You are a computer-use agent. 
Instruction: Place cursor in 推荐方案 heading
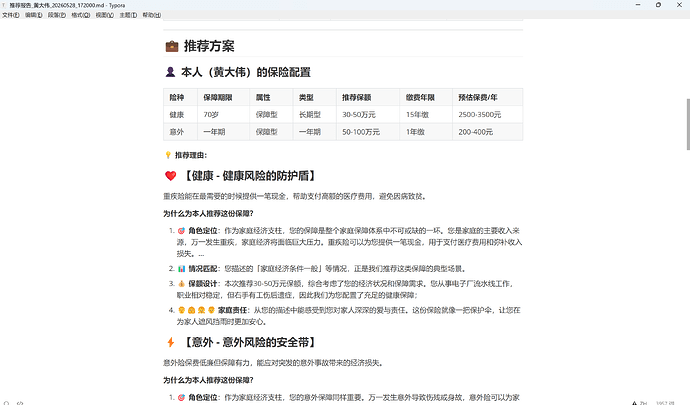[209, 46]
